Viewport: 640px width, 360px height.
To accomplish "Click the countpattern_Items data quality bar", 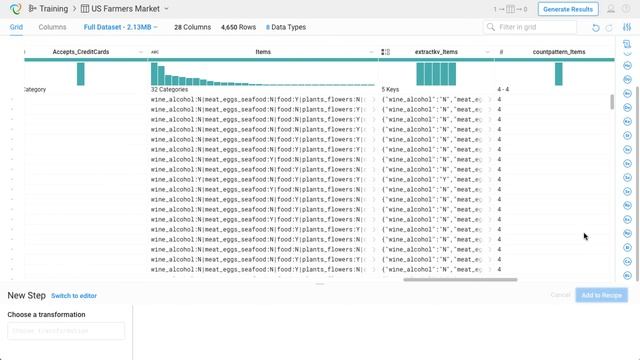I will (x=555, y=60).
